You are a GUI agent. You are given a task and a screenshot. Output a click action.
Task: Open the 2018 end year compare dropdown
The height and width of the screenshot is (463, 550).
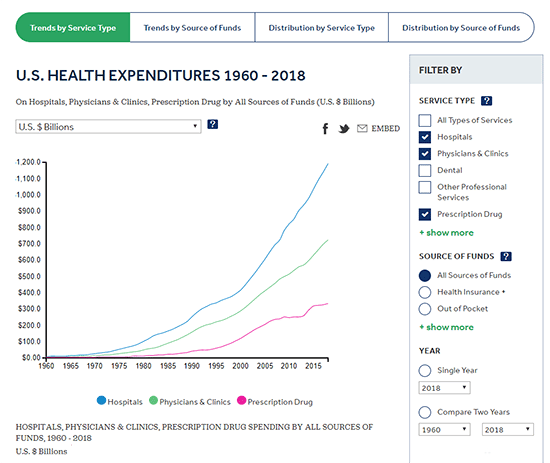[x=508, y=430]
